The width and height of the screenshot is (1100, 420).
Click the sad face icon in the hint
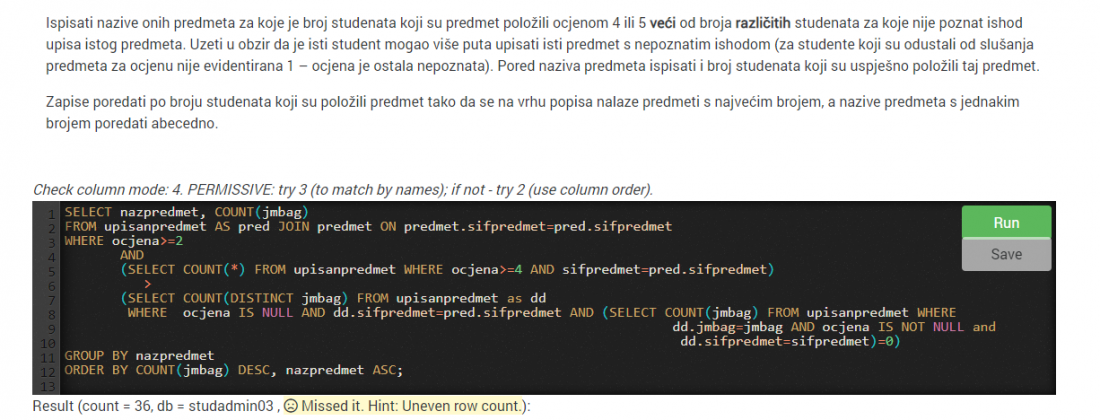point(291,407)
